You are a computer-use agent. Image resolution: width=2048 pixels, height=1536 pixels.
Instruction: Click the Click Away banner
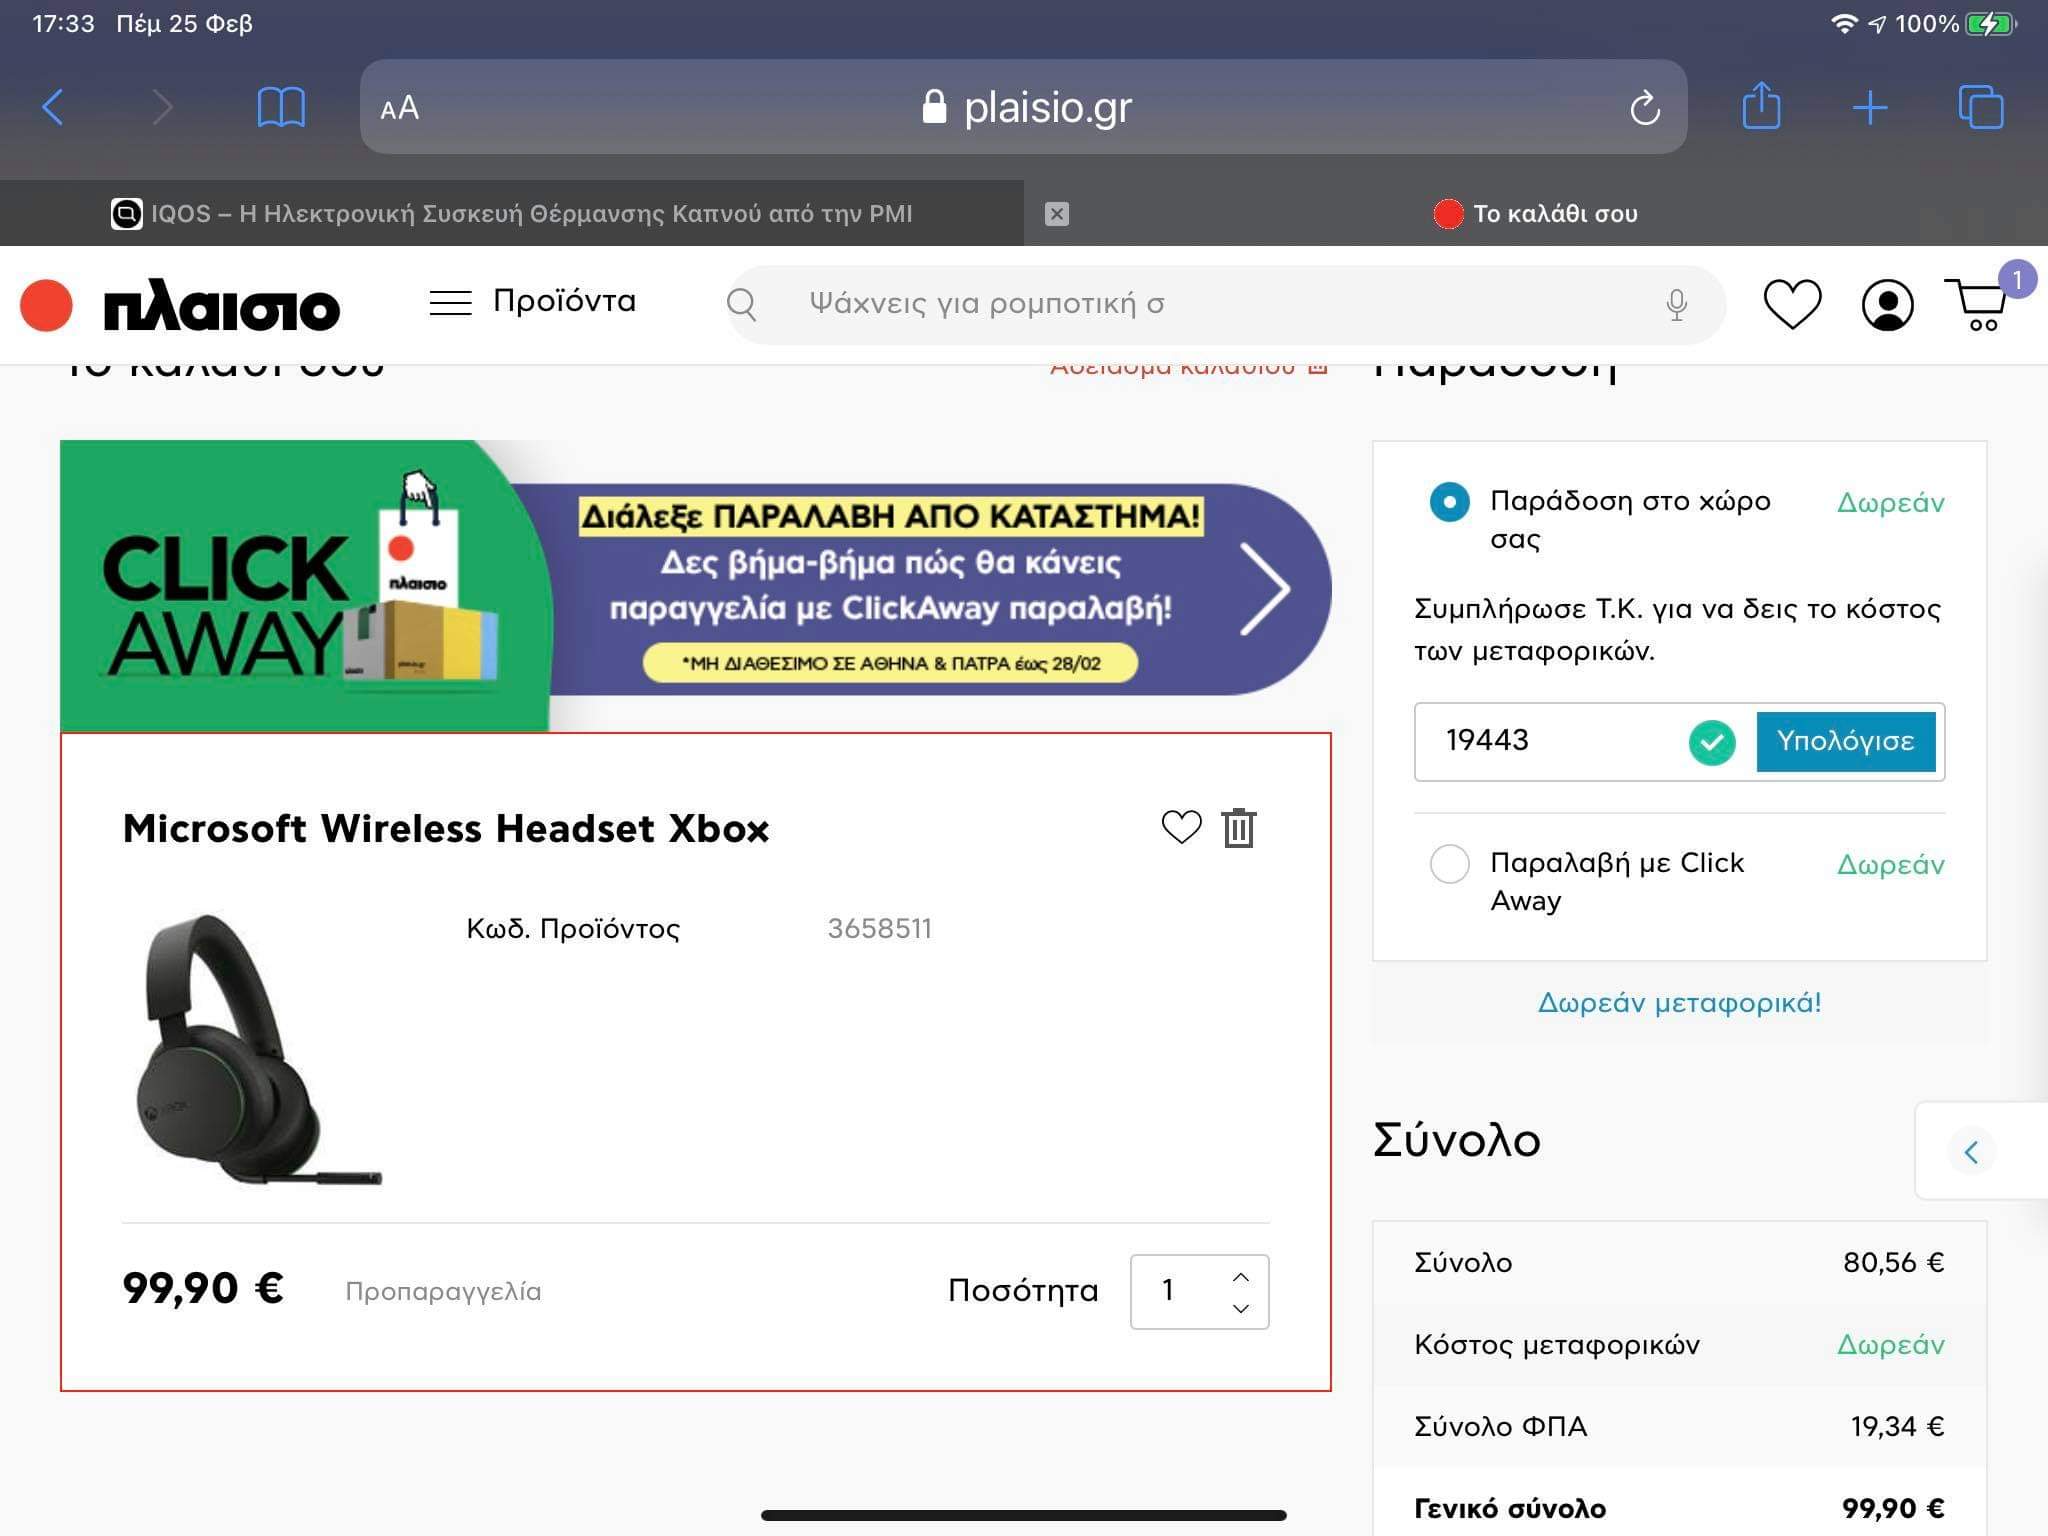click(x=696, y=587)
